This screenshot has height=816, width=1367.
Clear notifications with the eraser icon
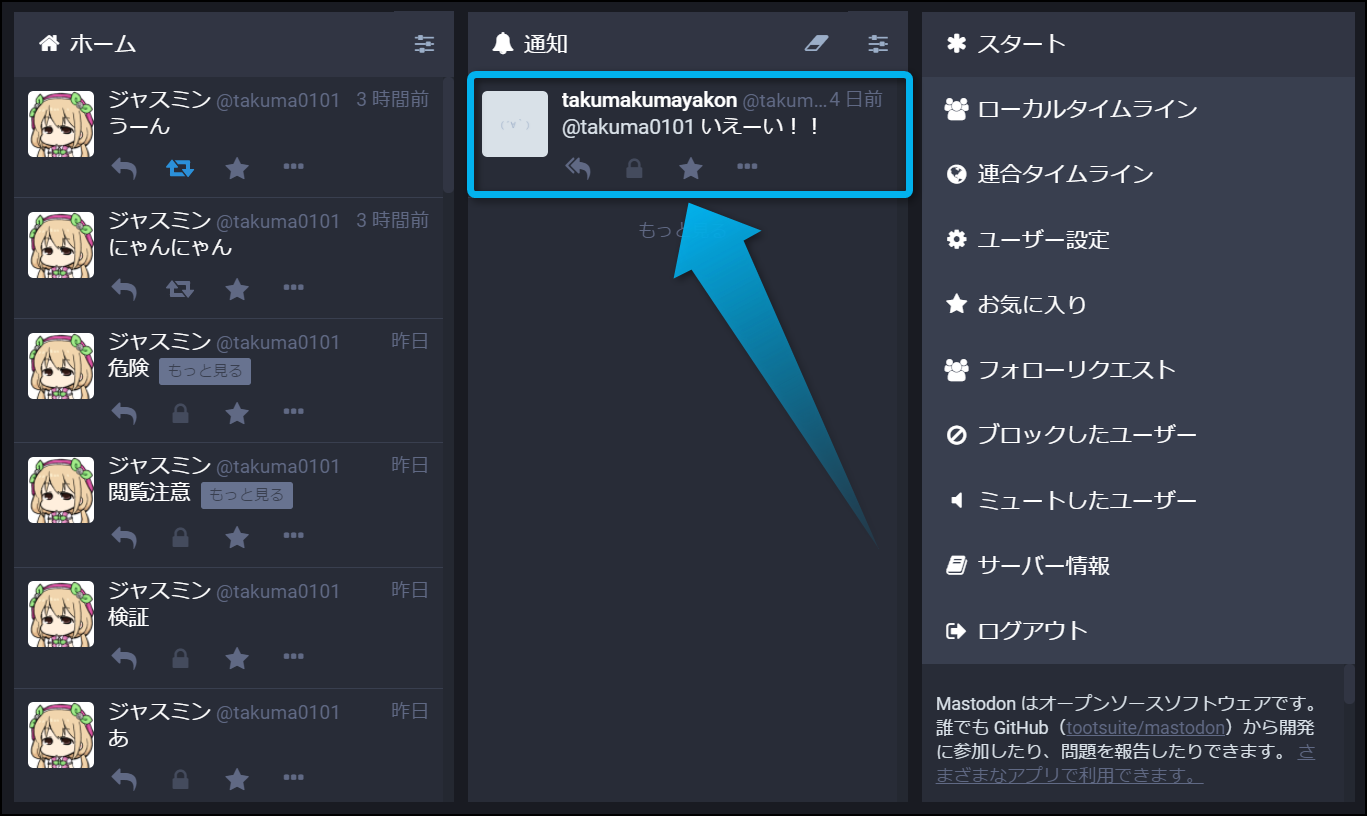817,43
